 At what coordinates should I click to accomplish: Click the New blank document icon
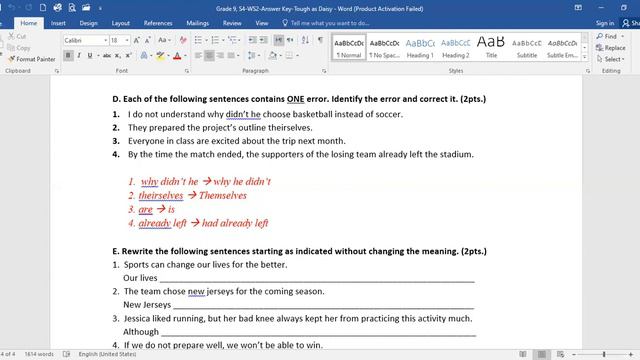tap(43, 8)
